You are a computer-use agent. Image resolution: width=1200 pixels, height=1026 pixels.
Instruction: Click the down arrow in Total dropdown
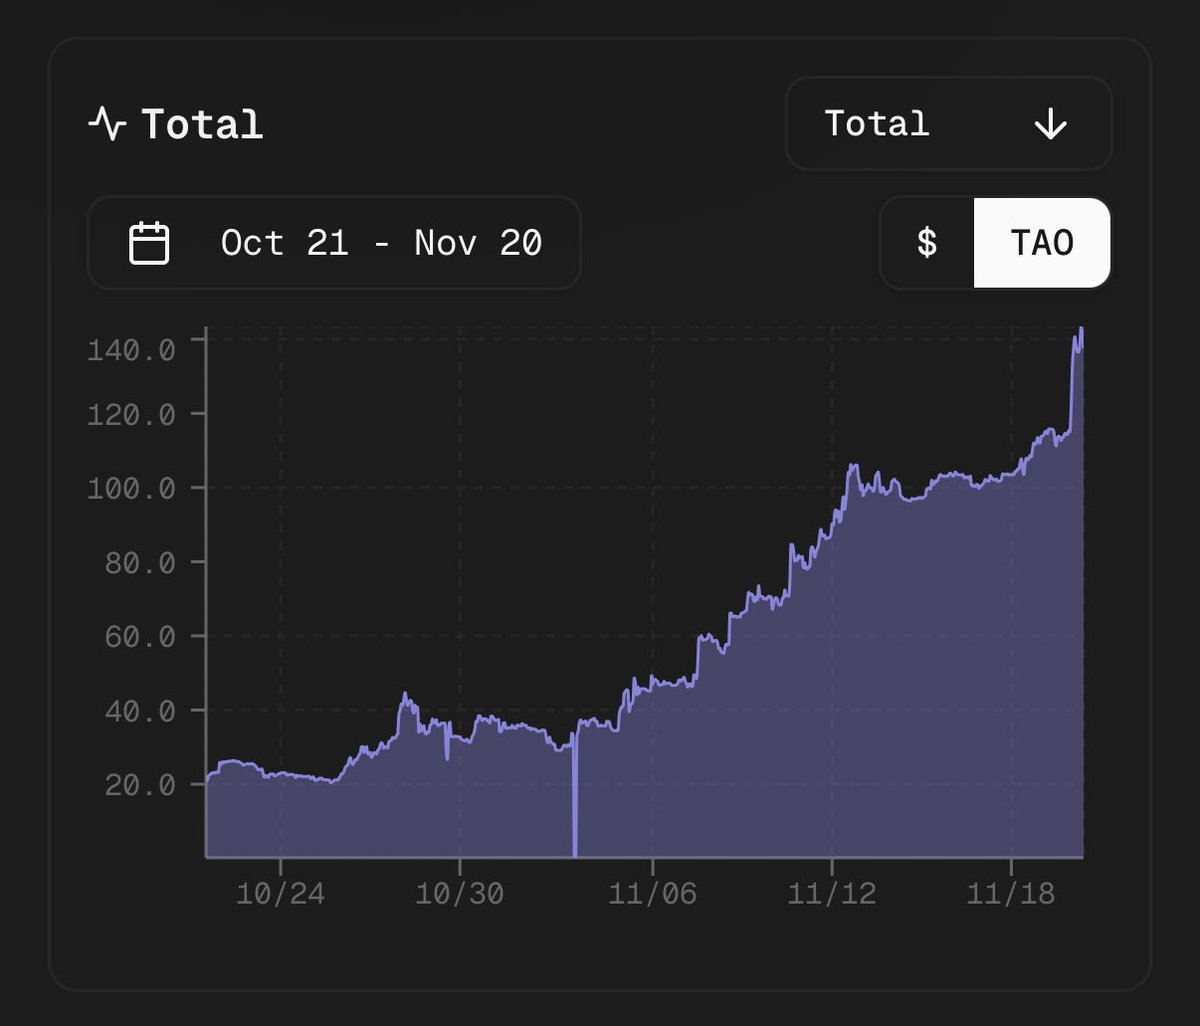click(1051, 124)
